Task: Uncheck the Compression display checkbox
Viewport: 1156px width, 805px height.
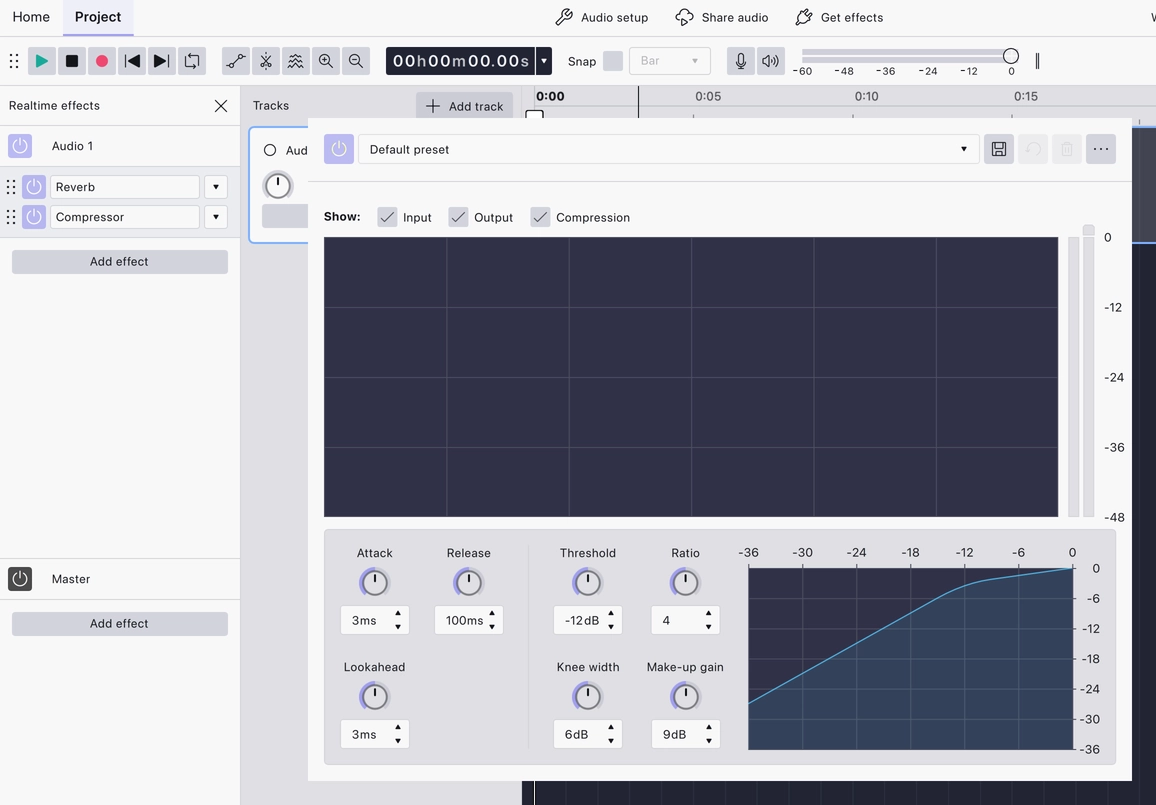Action: (x=540, y=217)
